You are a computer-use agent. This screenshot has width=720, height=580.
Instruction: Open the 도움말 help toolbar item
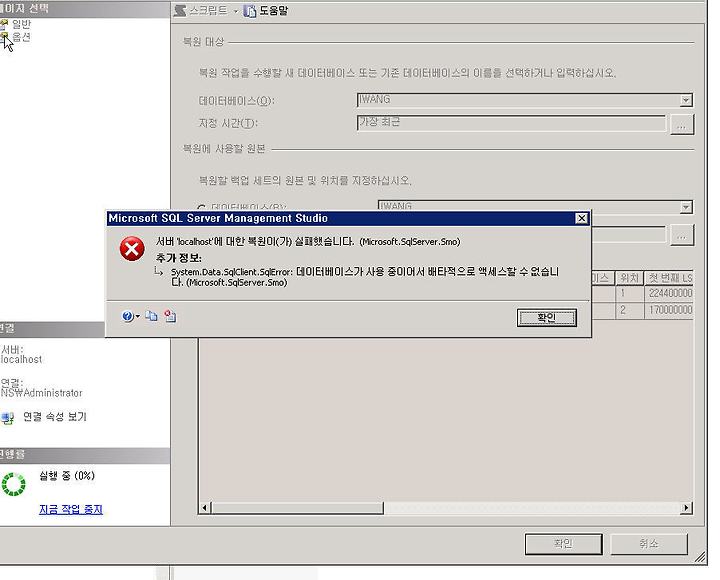(266, 11)
